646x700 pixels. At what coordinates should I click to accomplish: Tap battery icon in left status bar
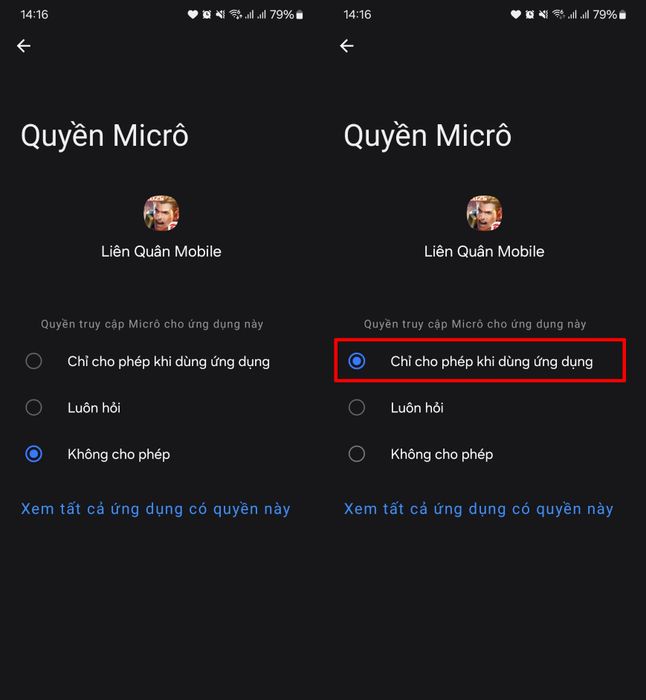point(300,15)
